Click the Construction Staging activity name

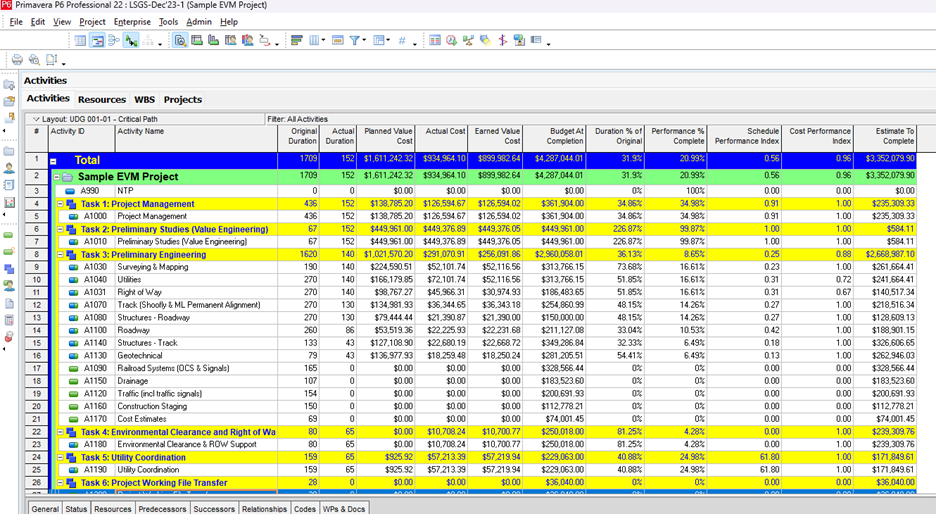pos(152,407)
